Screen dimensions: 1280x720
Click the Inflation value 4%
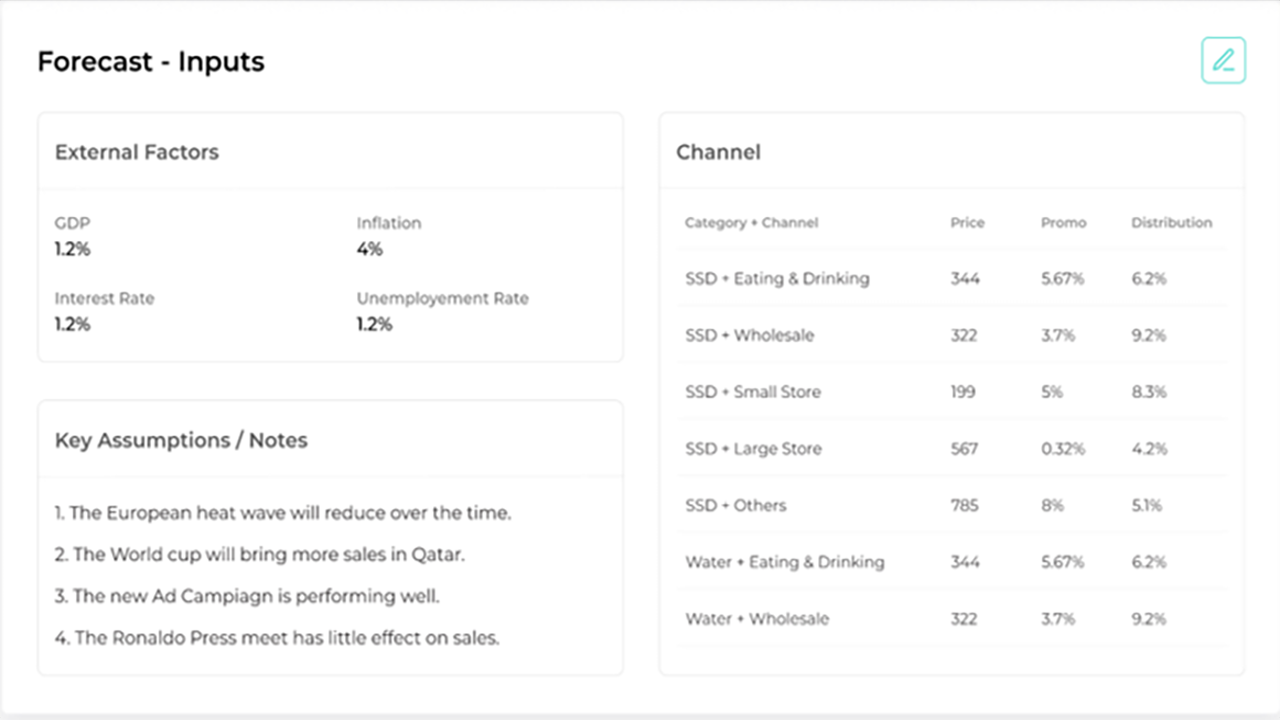pos(369,249)
